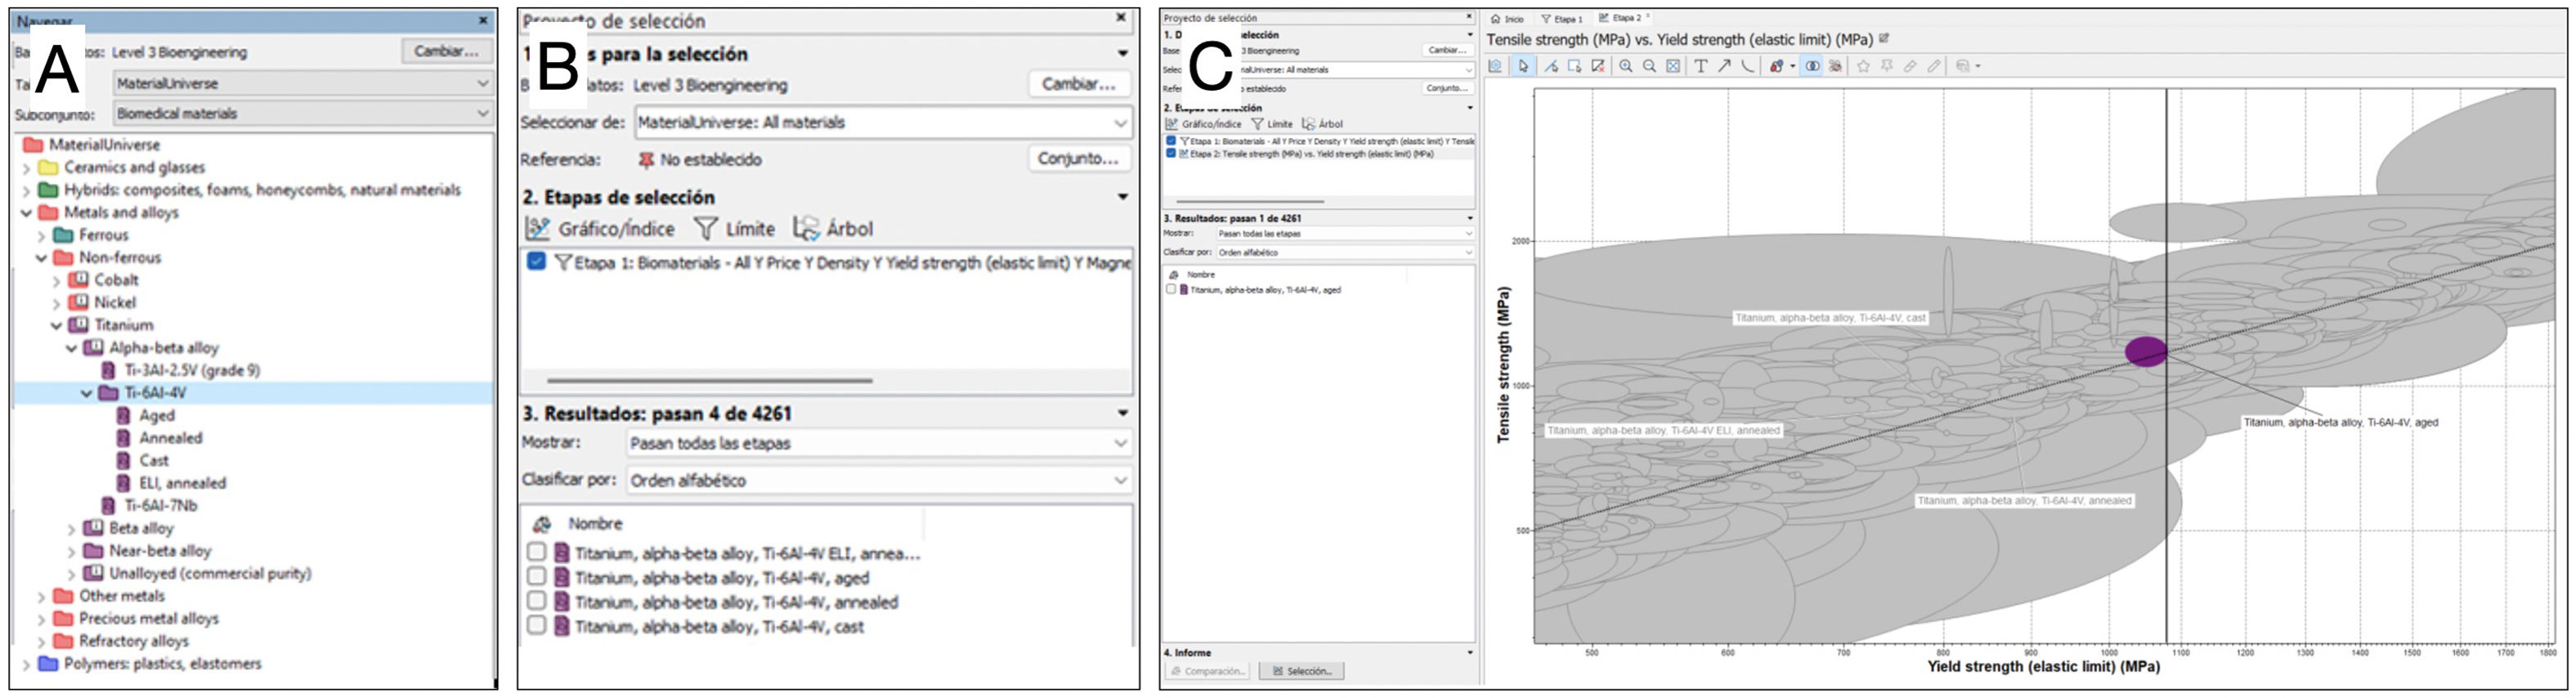This screenshot has width=2576, height=698.
Task: Open the MaterialUniverse table dropdown in panel A
Action: [302, 84]
